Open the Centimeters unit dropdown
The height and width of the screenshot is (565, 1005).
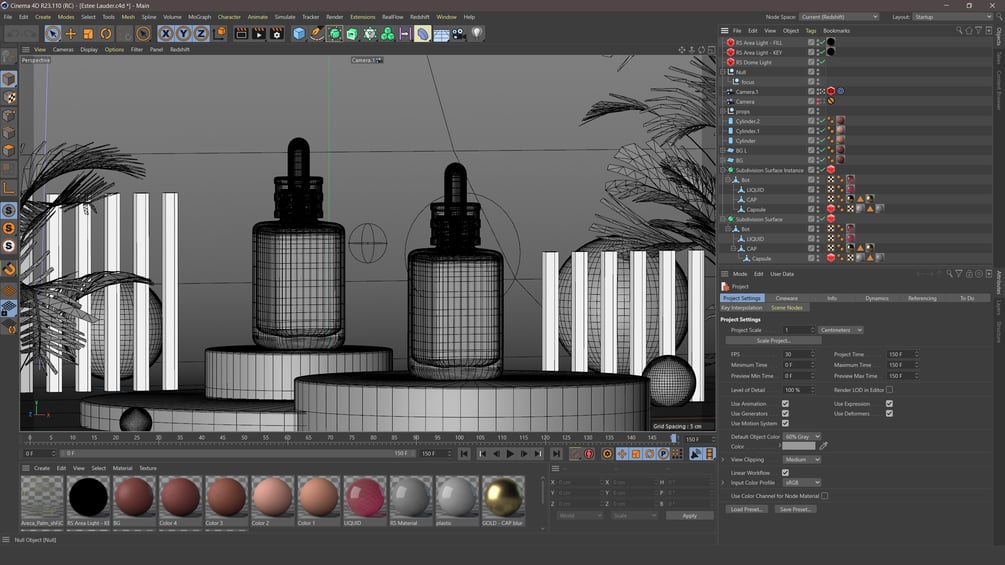pos(840,330)
